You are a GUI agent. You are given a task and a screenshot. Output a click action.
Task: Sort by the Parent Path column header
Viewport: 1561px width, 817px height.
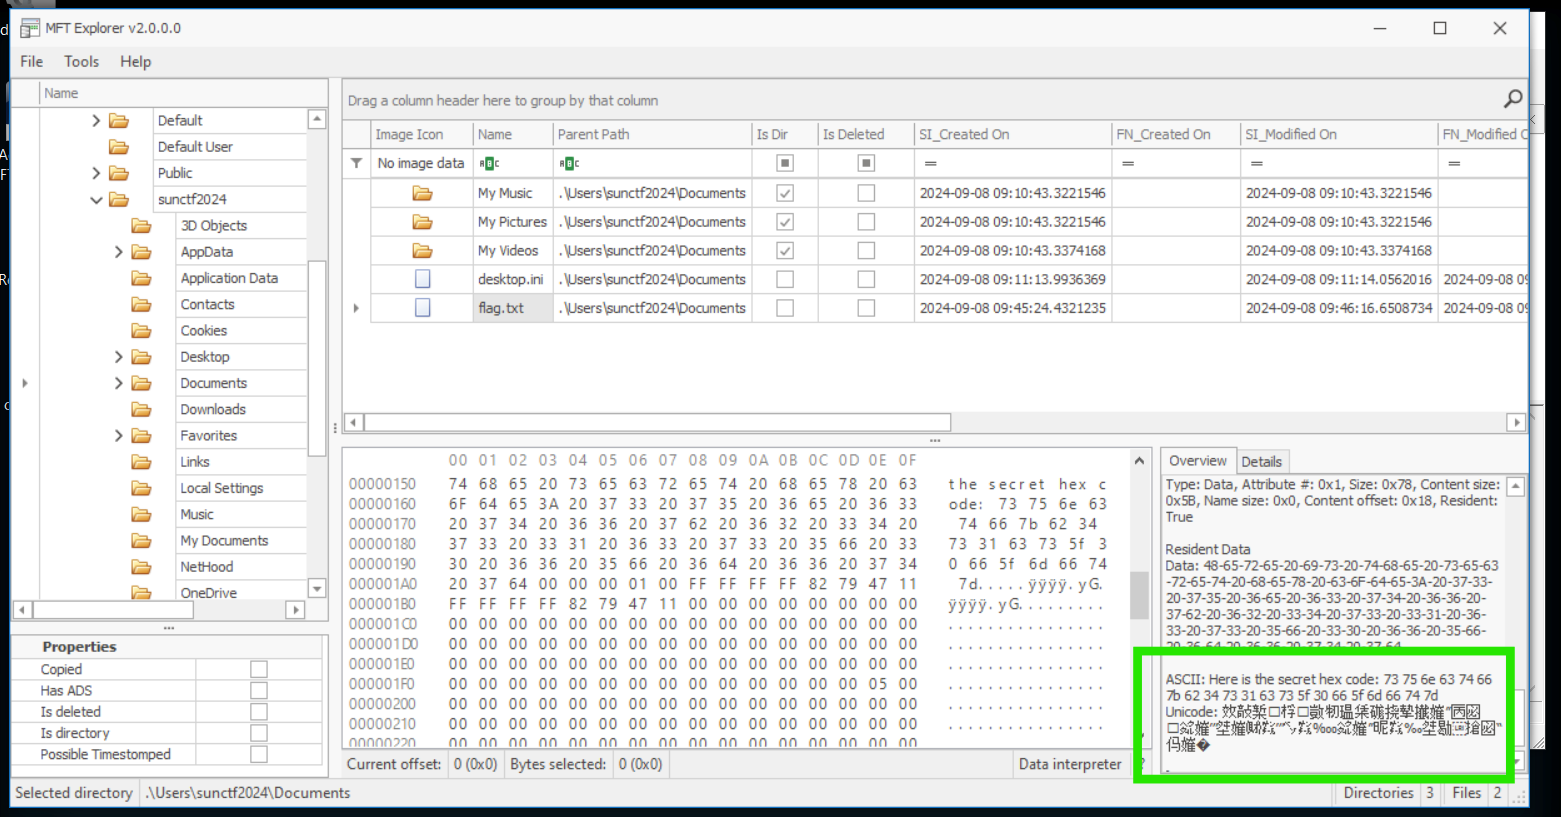pos(652,134)
